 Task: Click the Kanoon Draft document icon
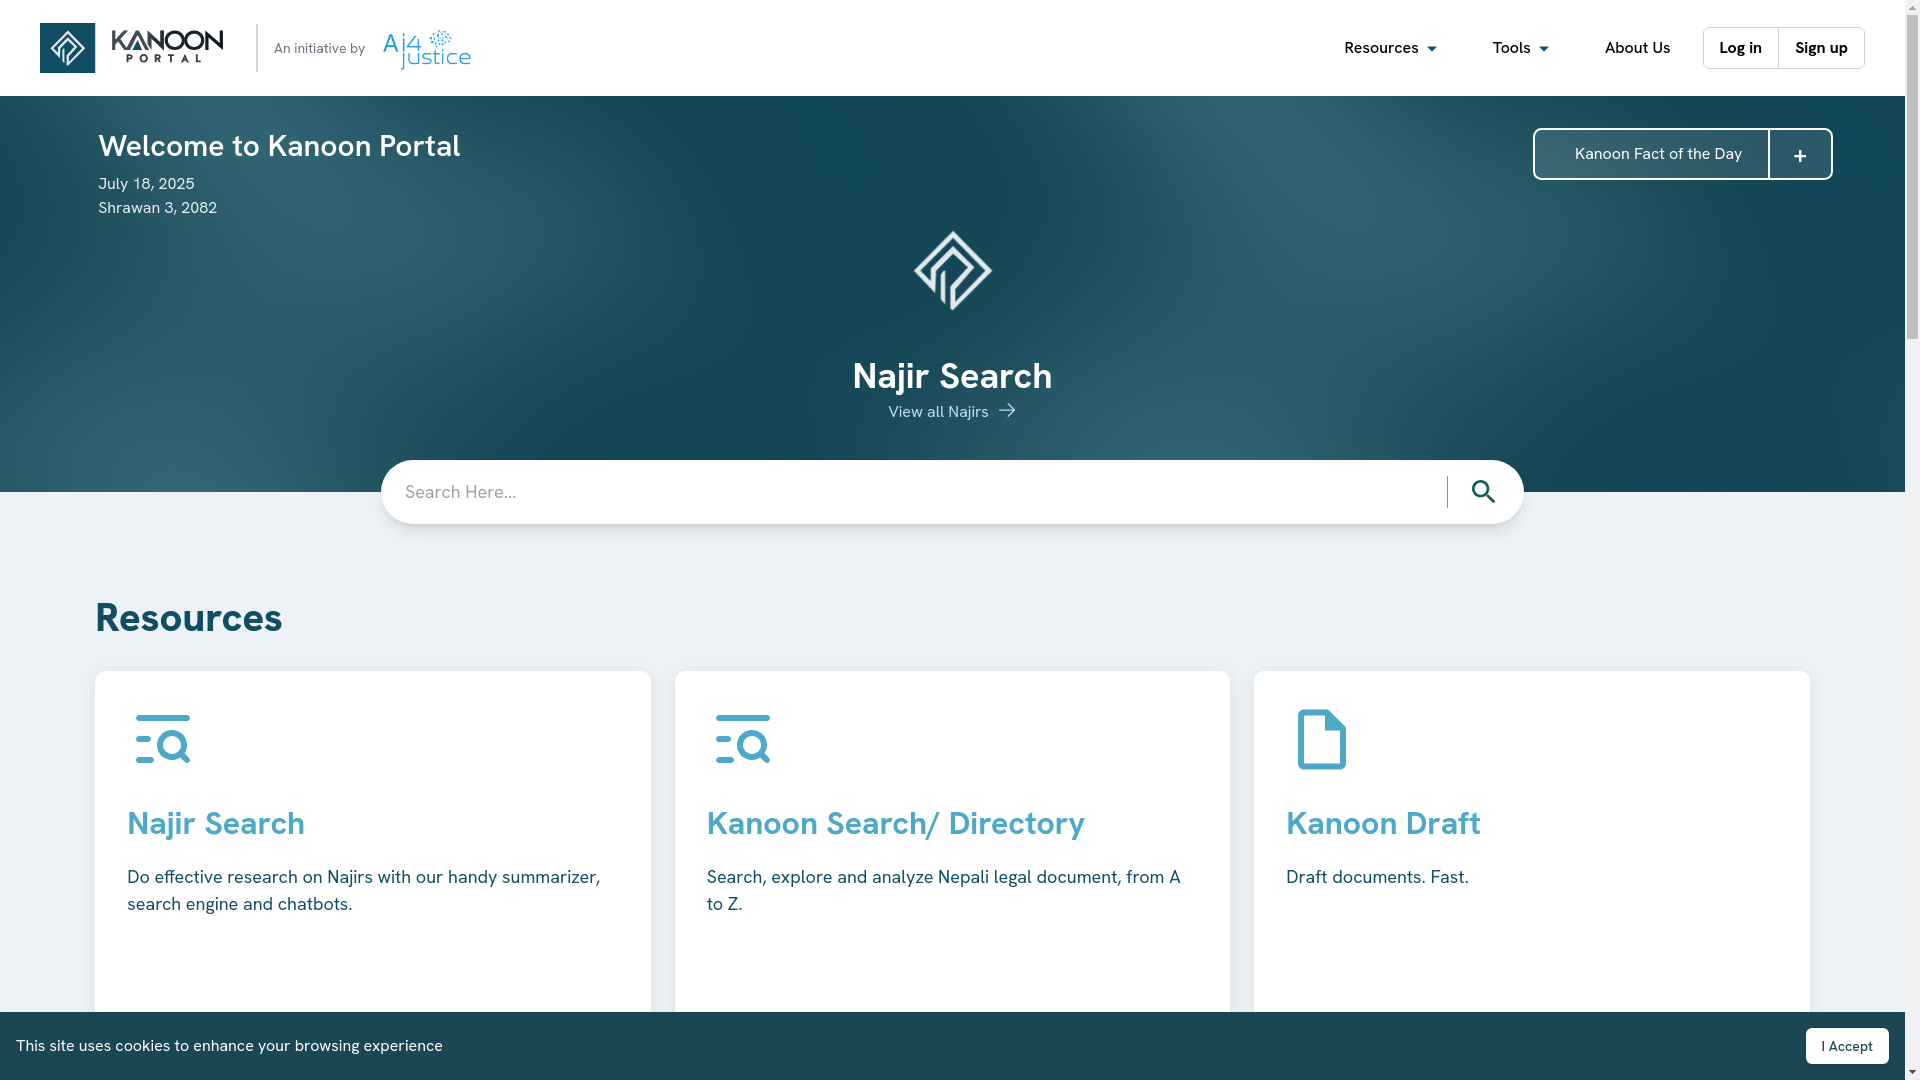point(1321,740)
